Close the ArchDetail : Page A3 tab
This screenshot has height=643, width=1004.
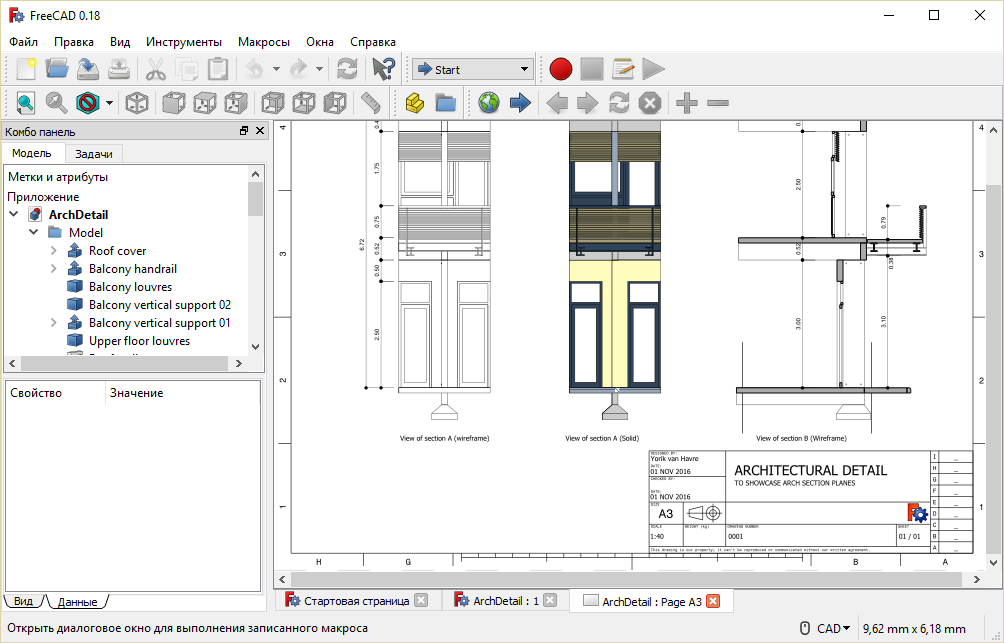(x=713, y=601)
